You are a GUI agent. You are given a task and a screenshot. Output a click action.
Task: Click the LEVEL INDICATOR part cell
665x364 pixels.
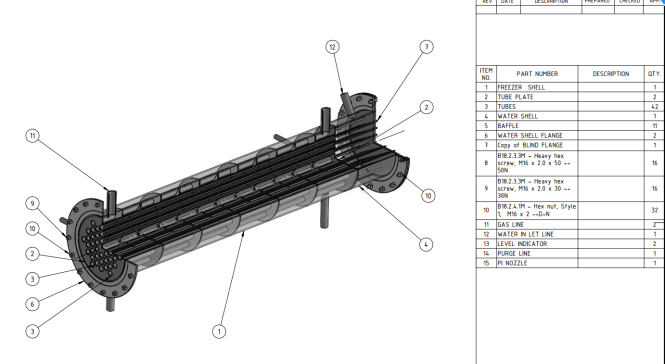point(537,244)
